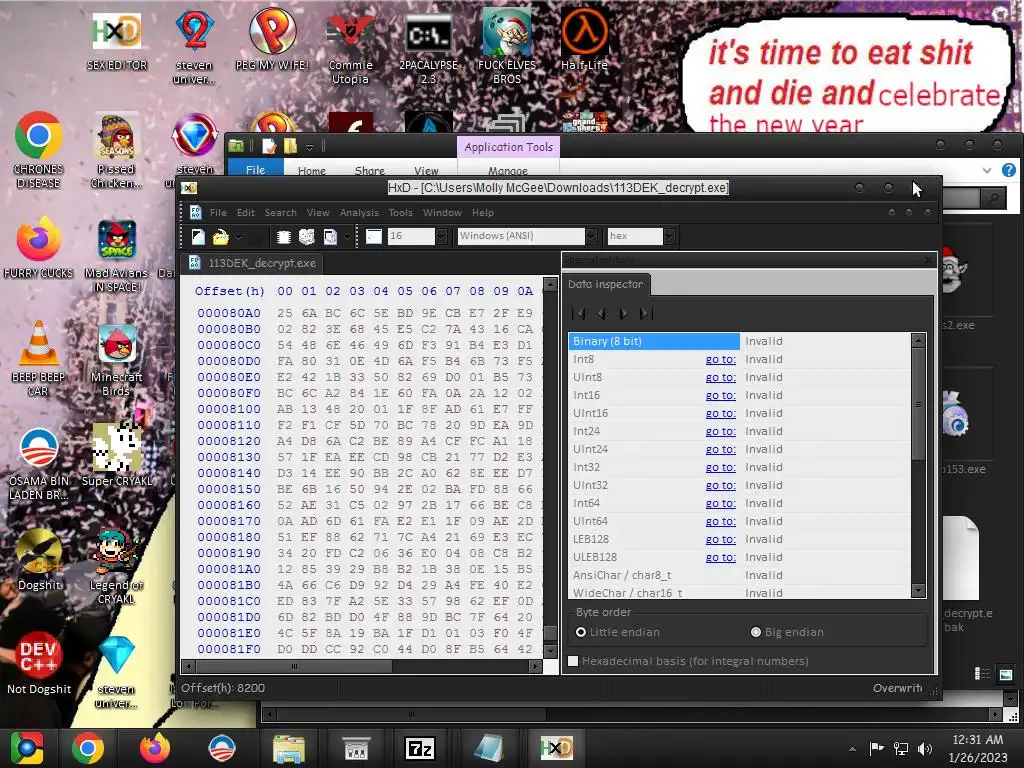Open Firefox from the taskbar
The image size is (1024, 768).
155,748
